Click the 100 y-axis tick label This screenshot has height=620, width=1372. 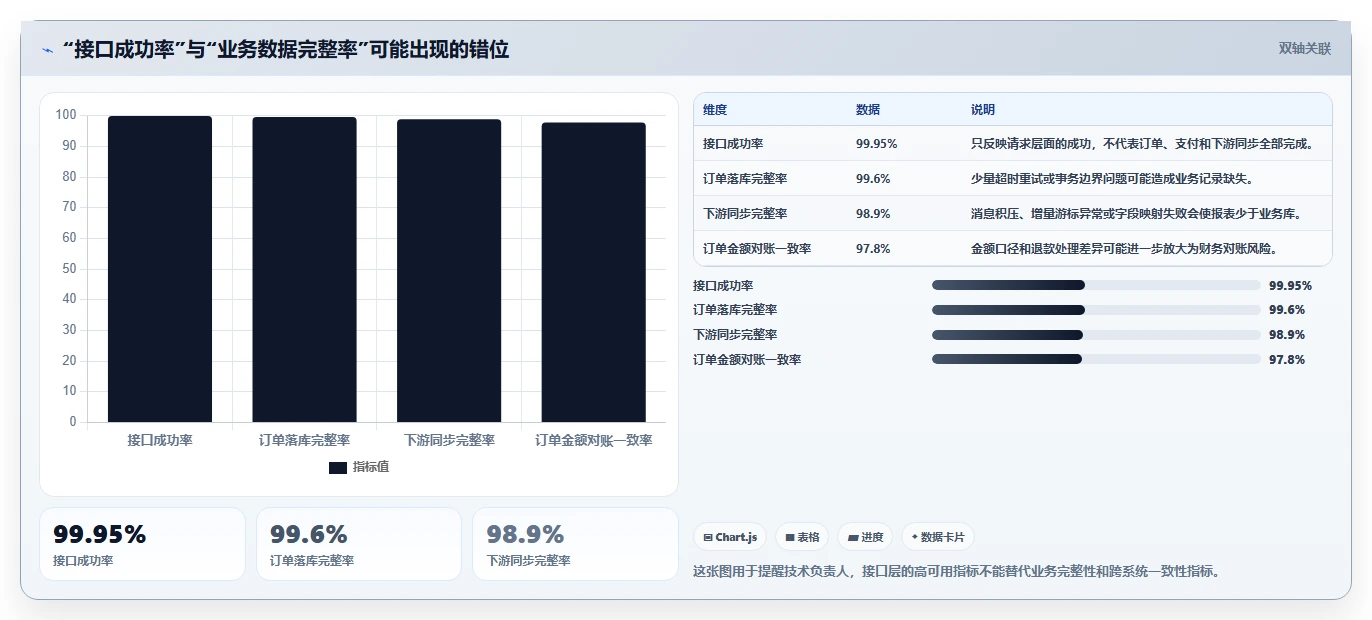tap(66, 115)
